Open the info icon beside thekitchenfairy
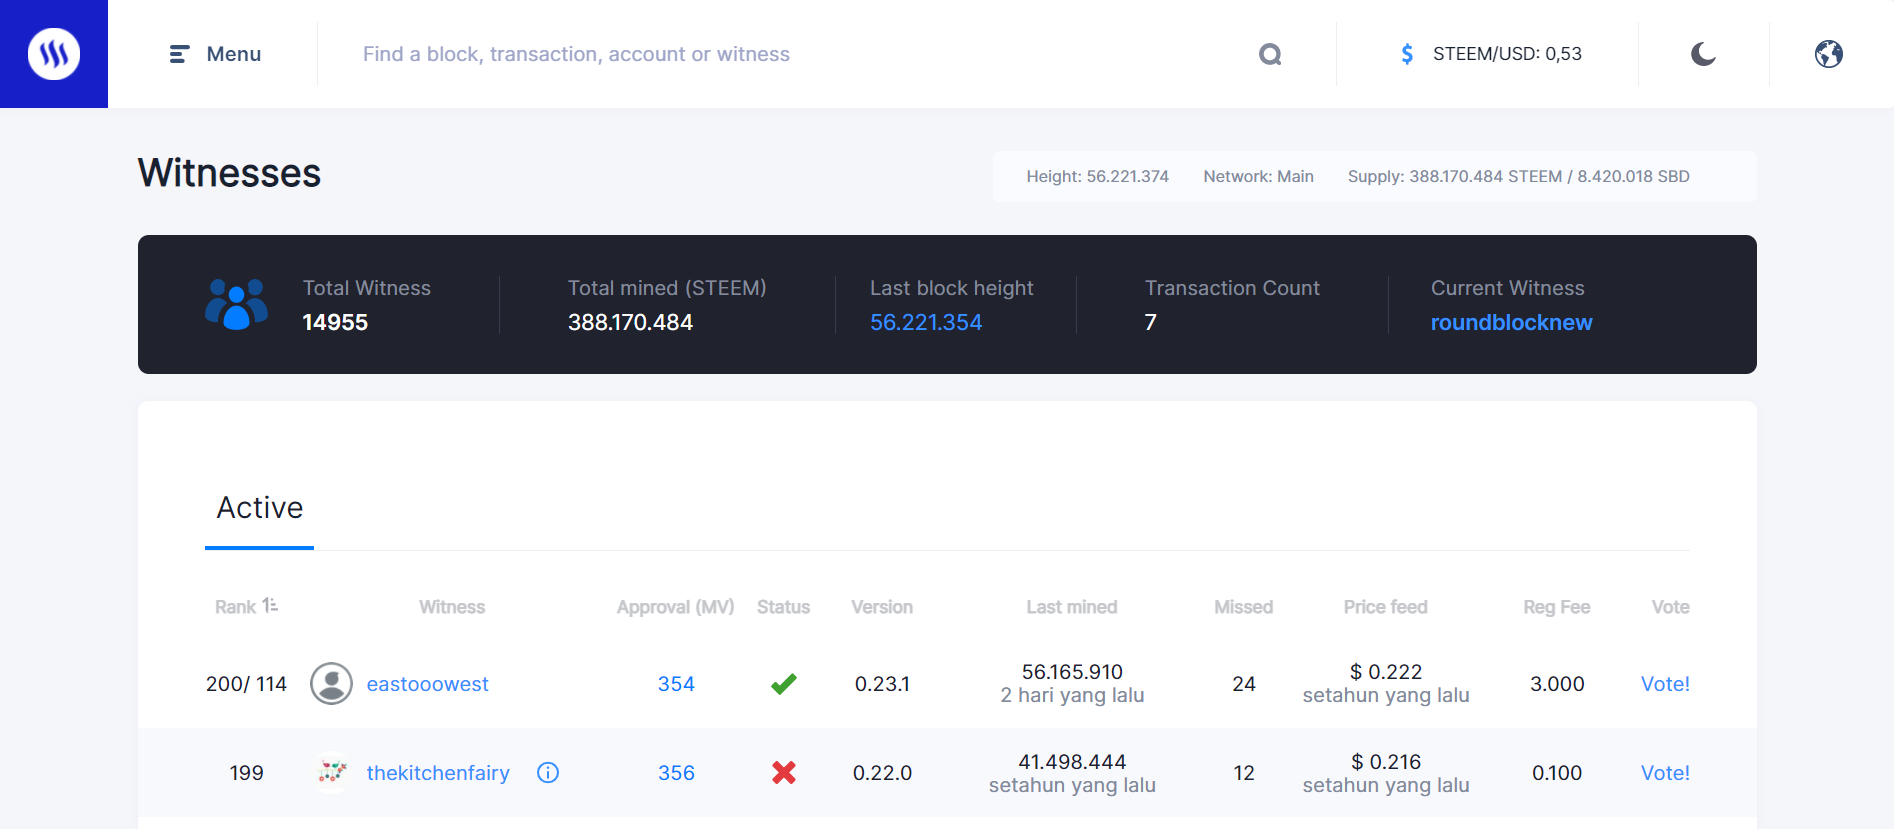This screenshot has width=1894, height=829. pyautogui.click(x=548, y=773)
